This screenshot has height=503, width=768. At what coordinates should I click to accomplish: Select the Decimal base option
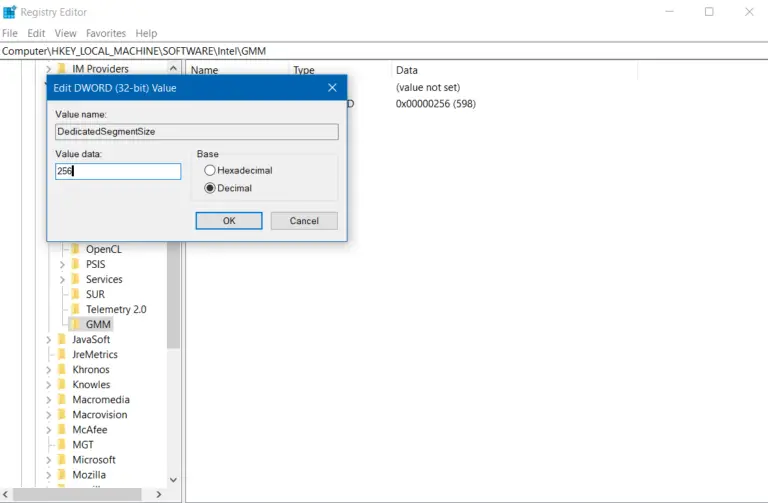pyautogui.click(x=210, y=188)
